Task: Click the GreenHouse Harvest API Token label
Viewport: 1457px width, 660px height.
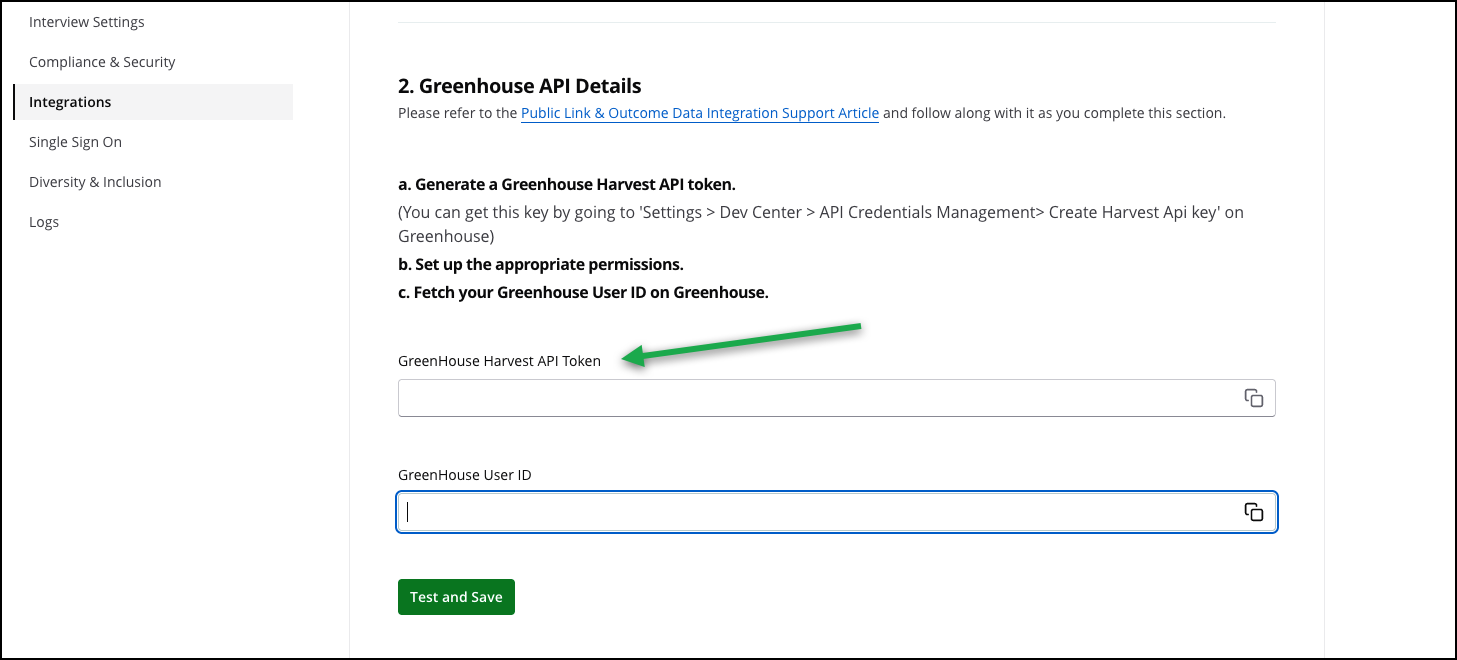Action: tap(499, 361)
